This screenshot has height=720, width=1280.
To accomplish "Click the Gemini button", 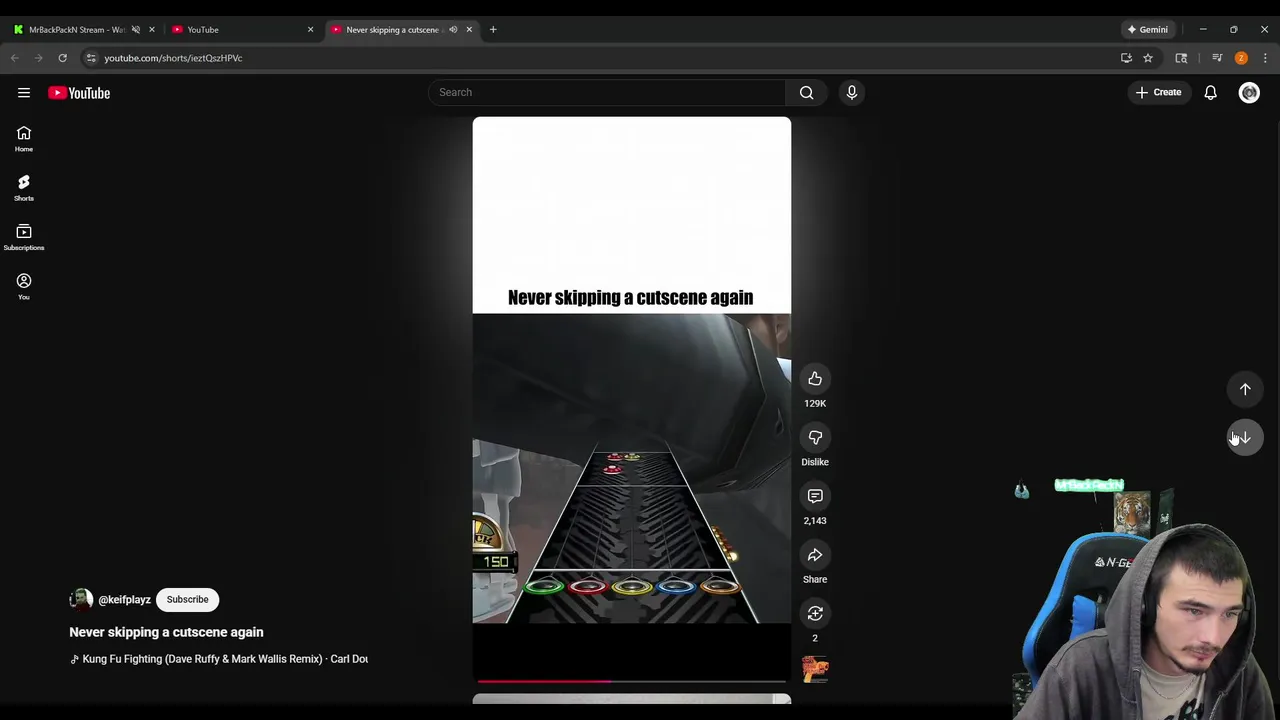I will [x=1147, y=30].
